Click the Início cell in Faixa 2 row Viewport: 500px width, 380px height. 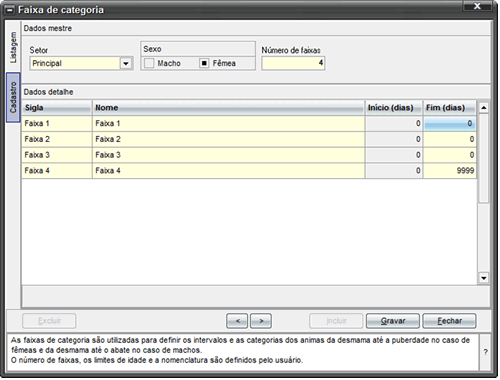[394, 139]
